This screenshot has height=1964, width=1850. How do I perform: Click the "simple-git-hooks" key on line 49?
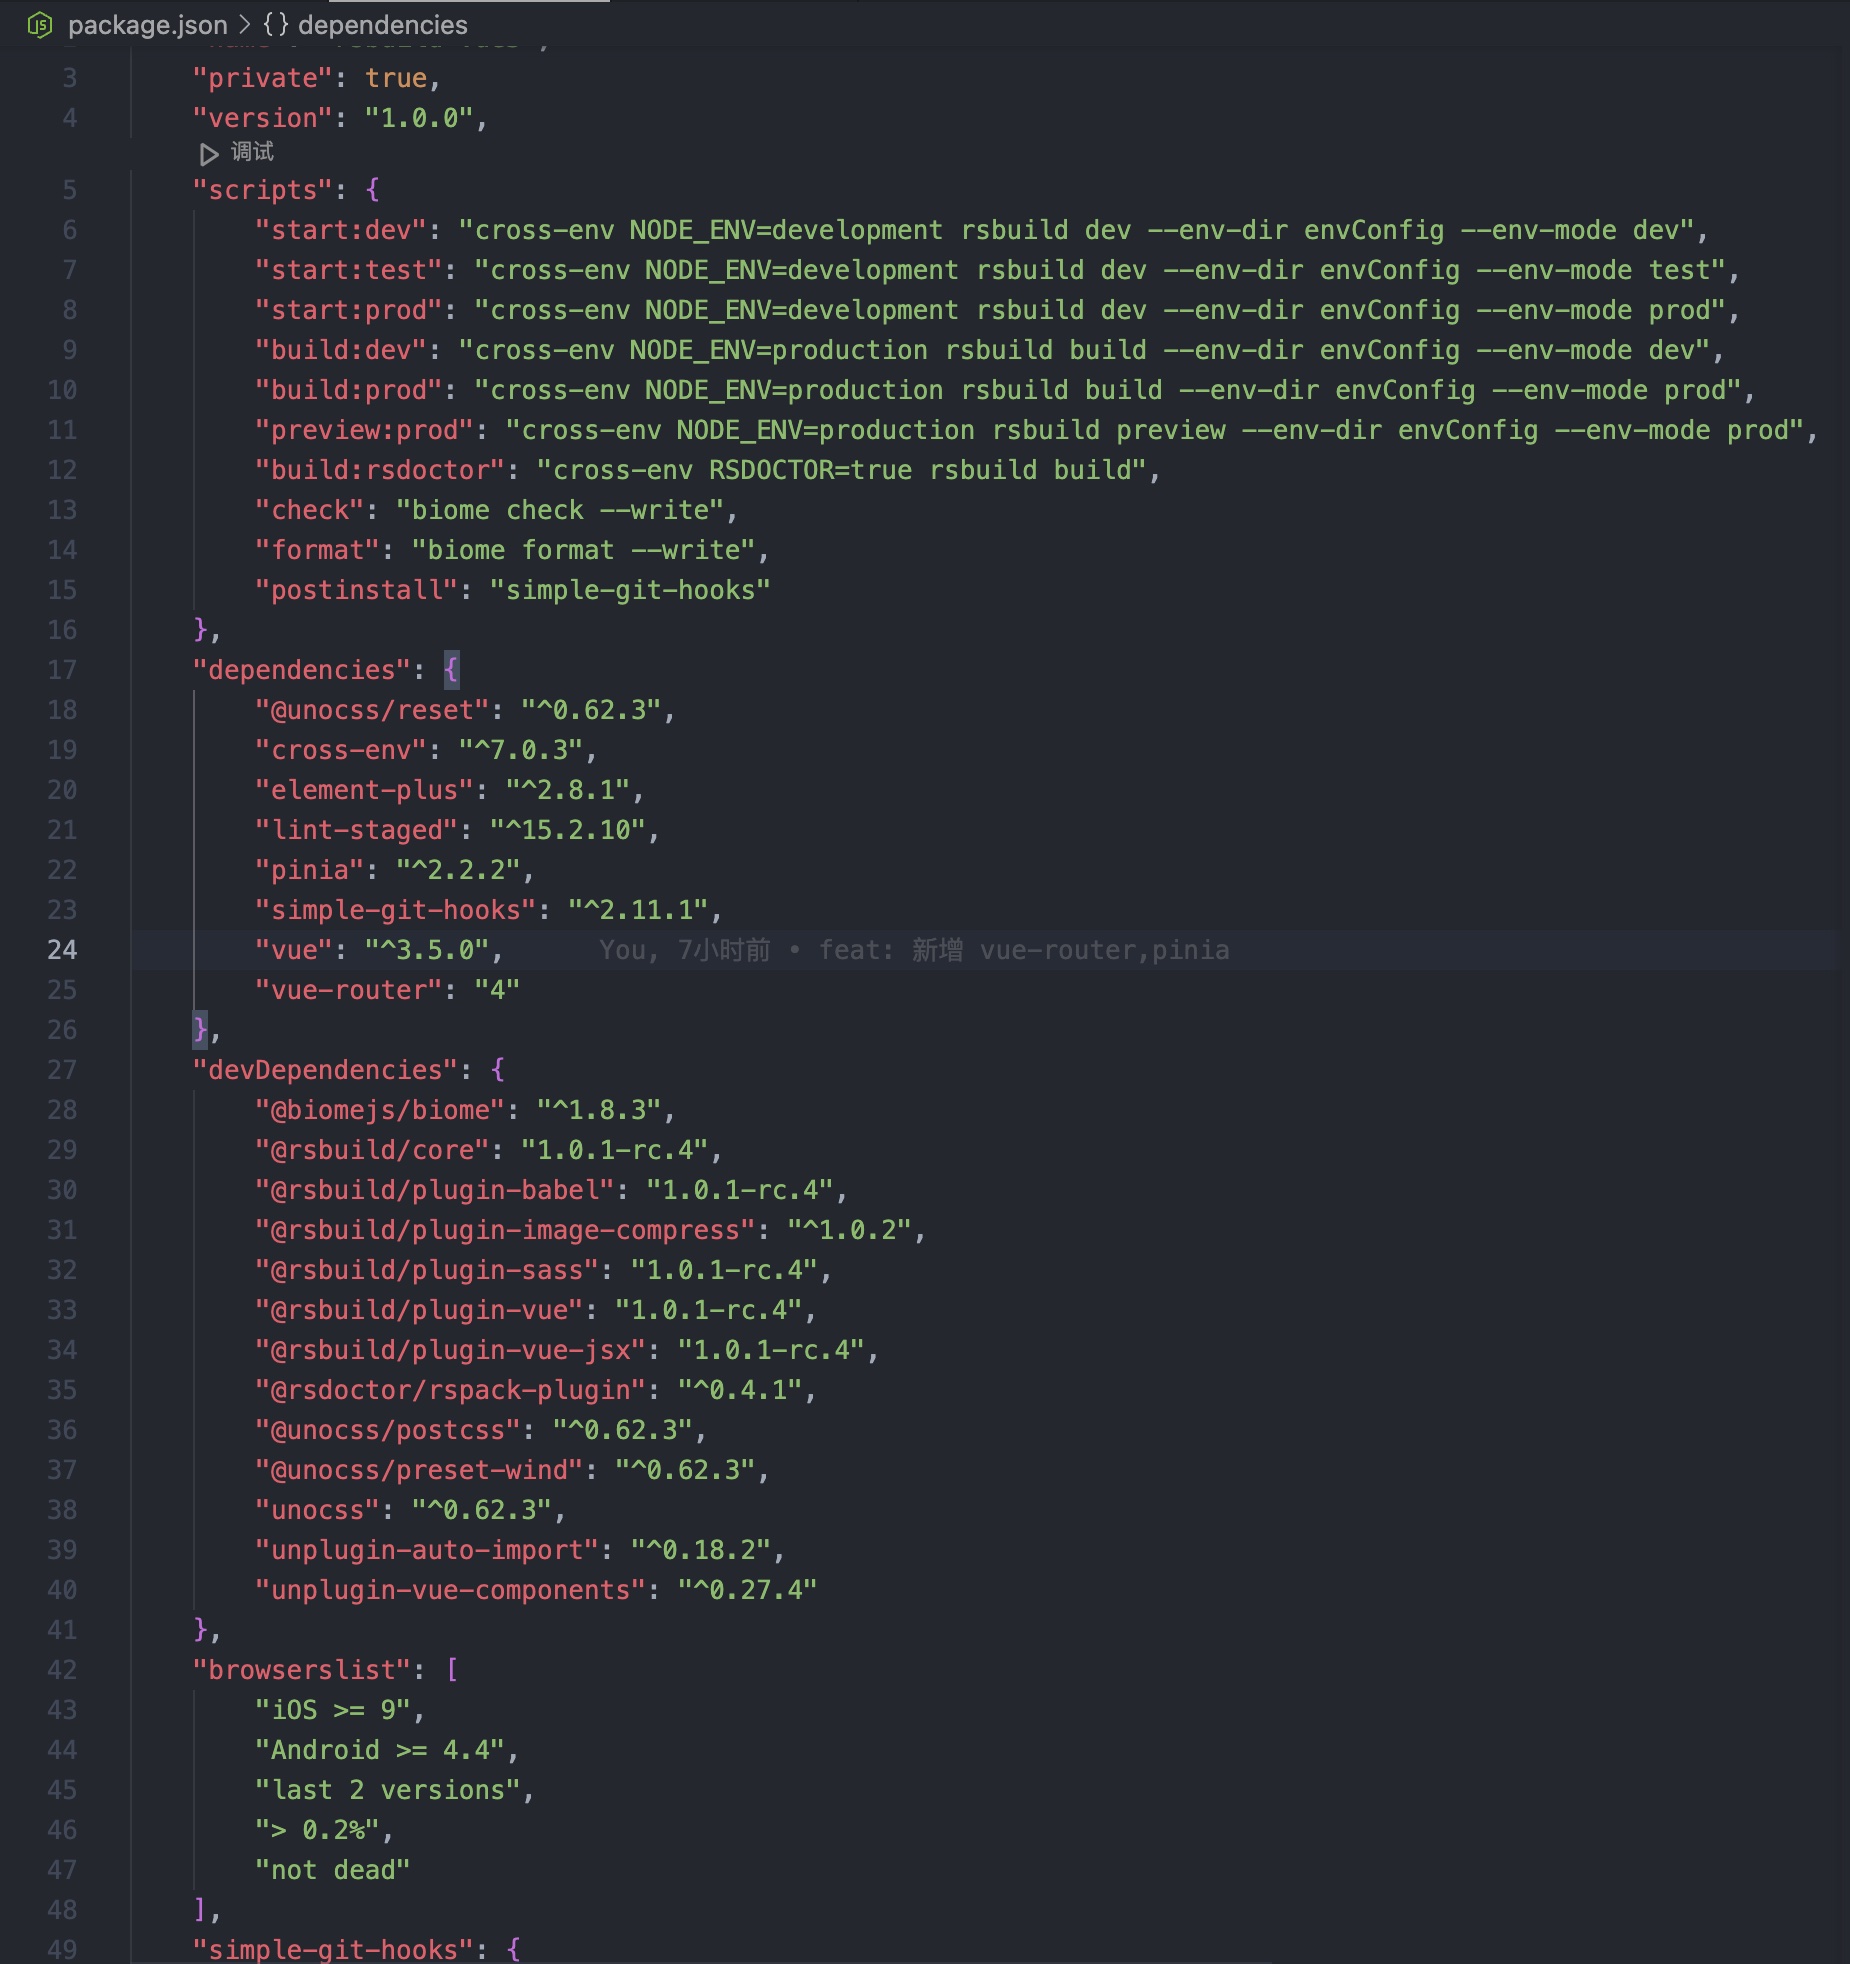point(333,1950)
